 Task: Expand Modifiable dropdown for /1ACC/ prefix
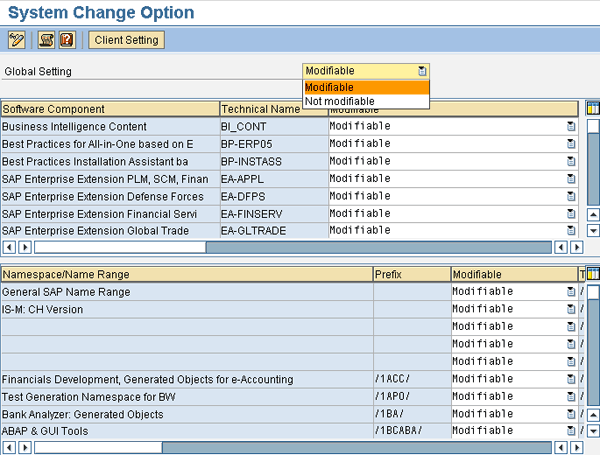pos(571,379)
